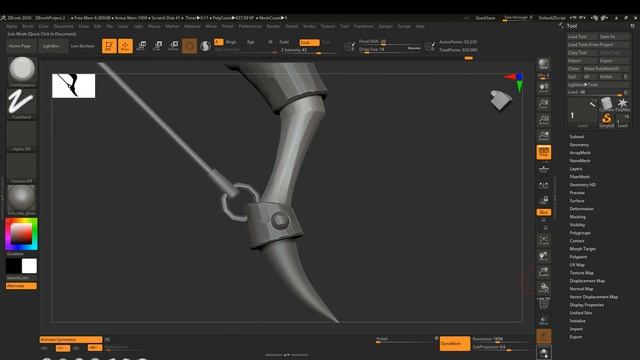Click the Sculptris Pro mode icon
Image resolution: width=640 pixels, height=360 pixels.
[x=205, y=46]
